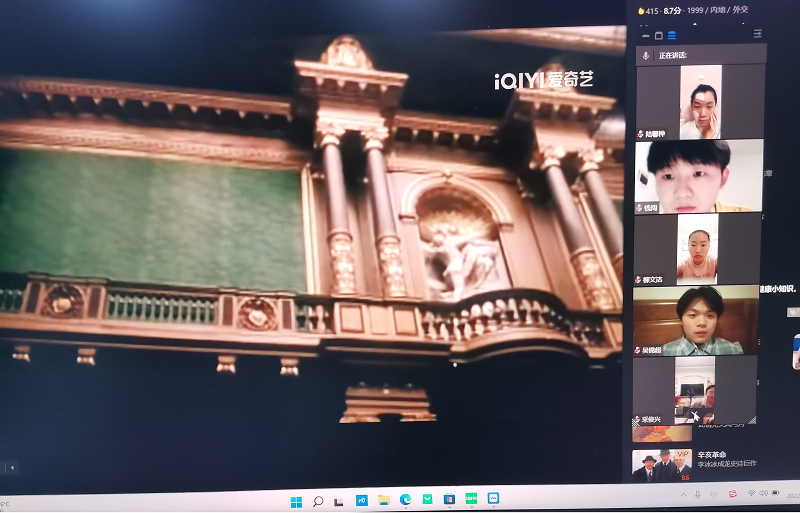The height and width of the screenshot is (513, 800).
Task: Open the Wi-Fi network tray icon
Action: 752,493
